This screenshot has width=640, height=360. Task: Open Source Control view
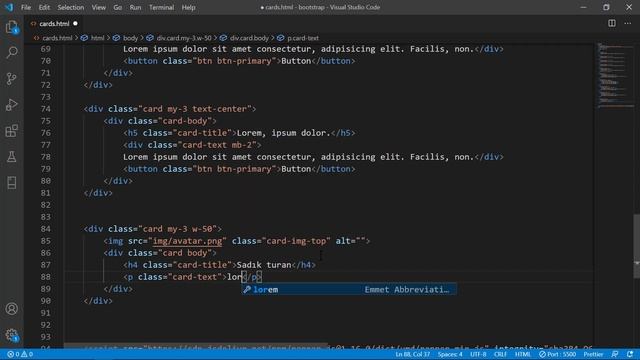click(12, 78)
